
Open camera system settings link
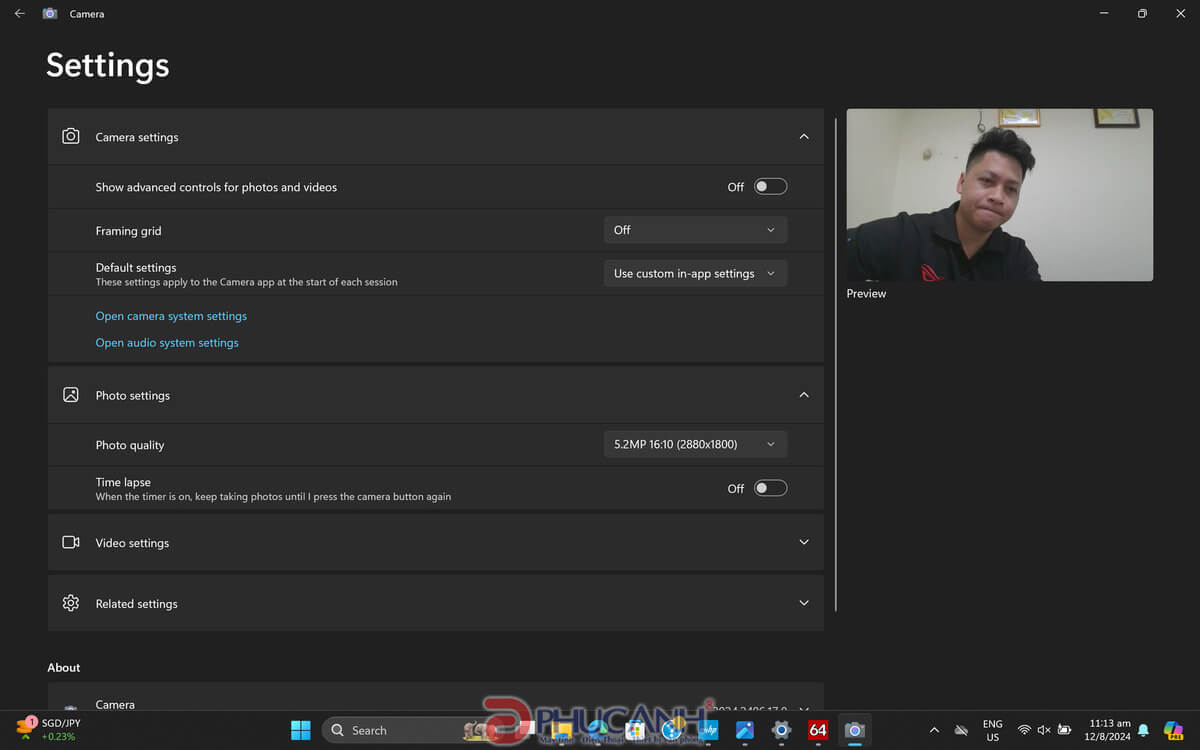(171, 316)
